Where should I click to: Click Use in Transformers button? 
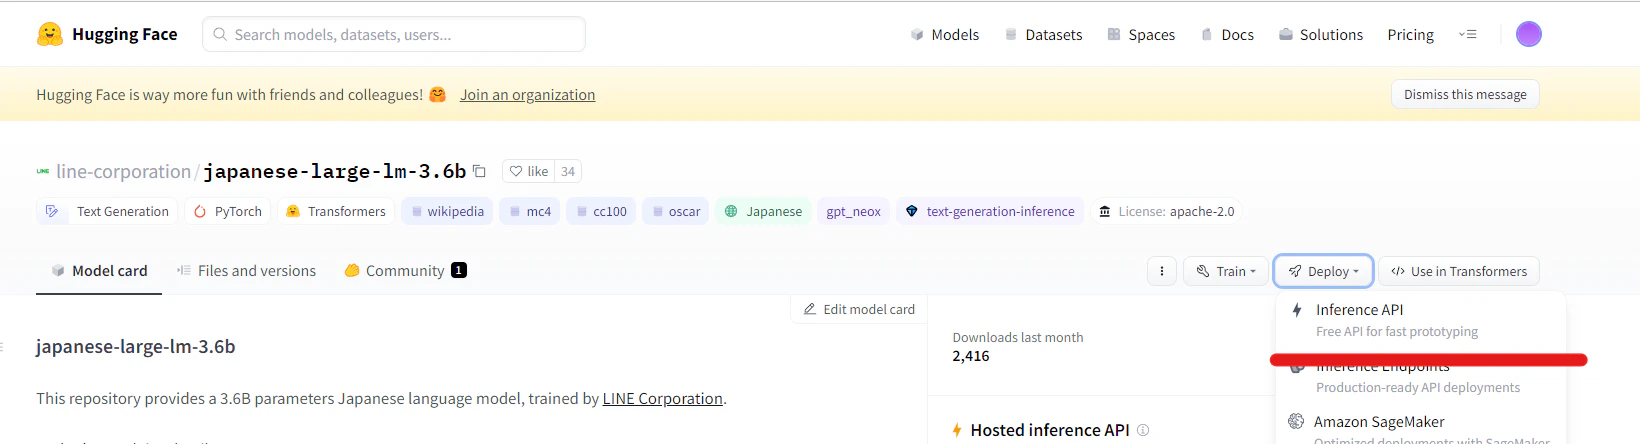pos(1459,271)
